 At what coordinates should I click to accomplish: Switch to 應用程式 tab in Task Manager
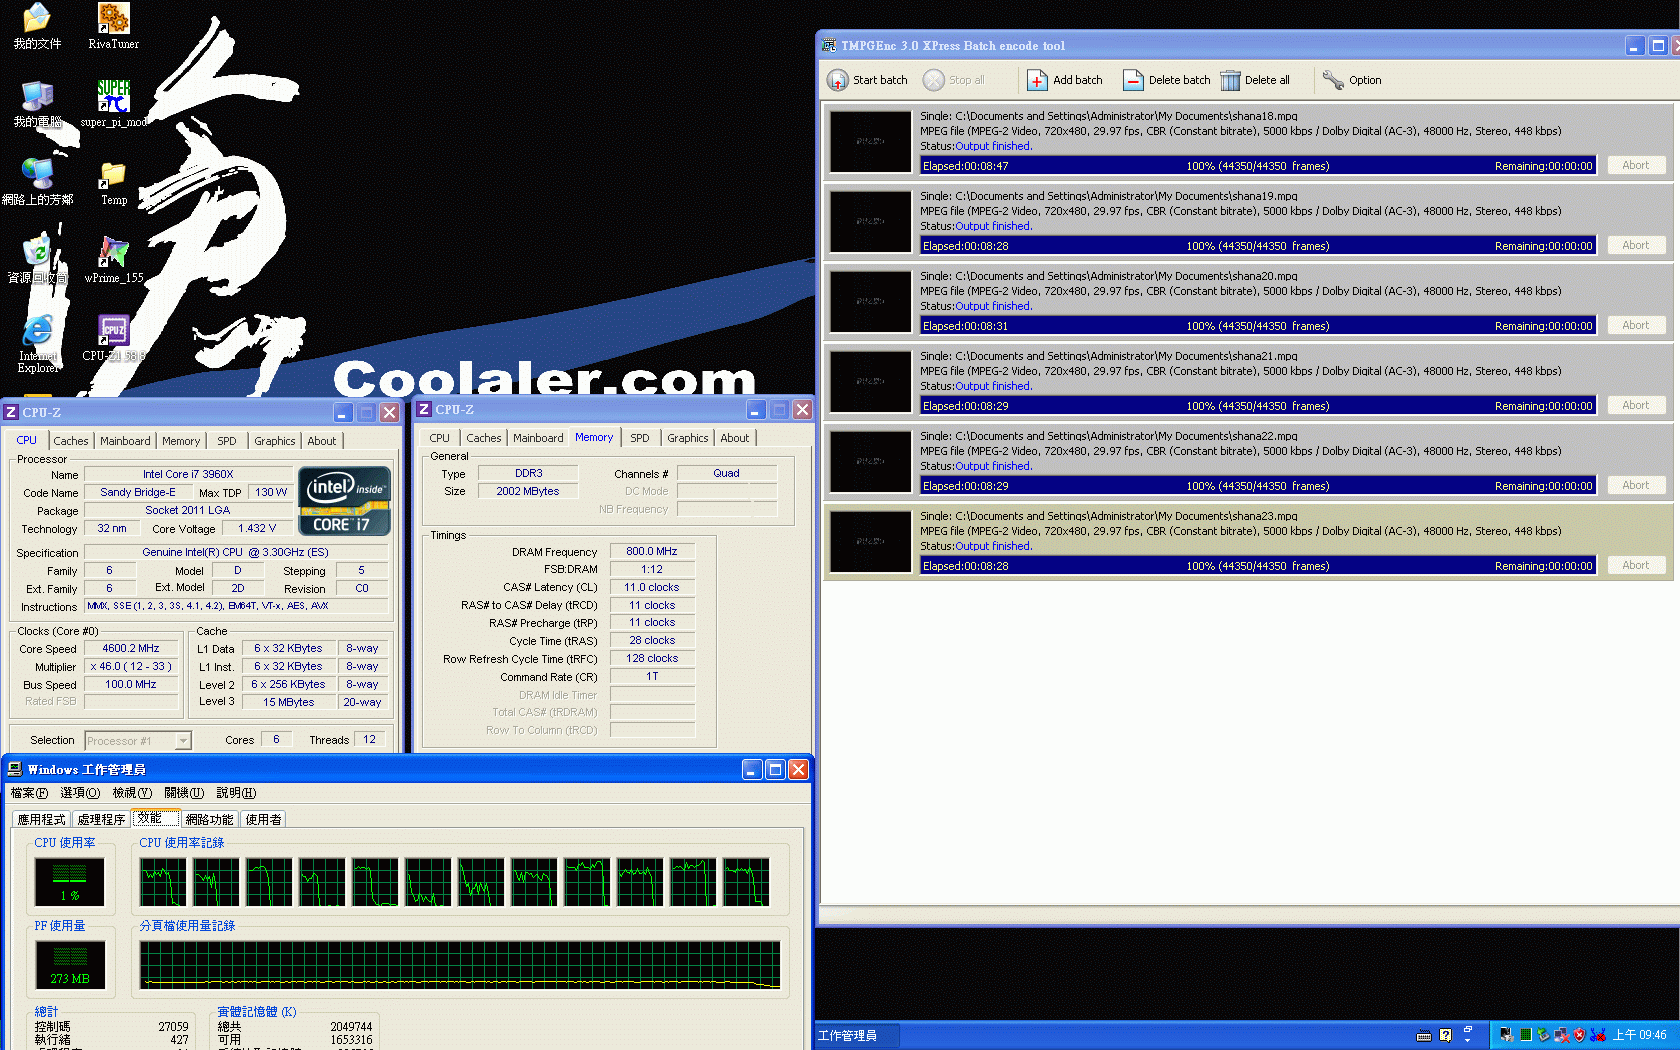(41, 819)
